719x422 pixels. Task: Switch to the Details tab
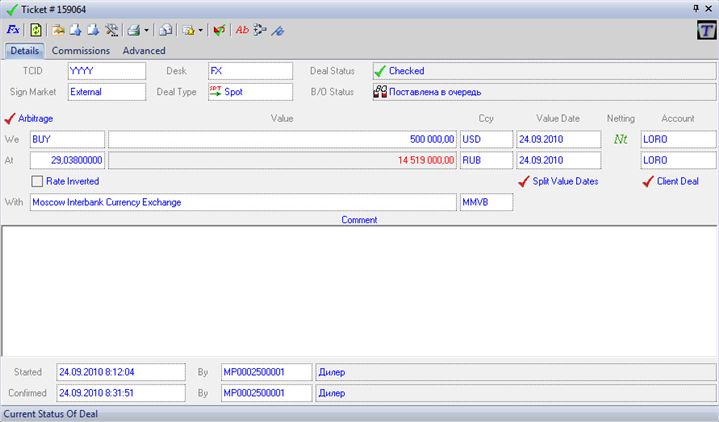click(25, 50)
